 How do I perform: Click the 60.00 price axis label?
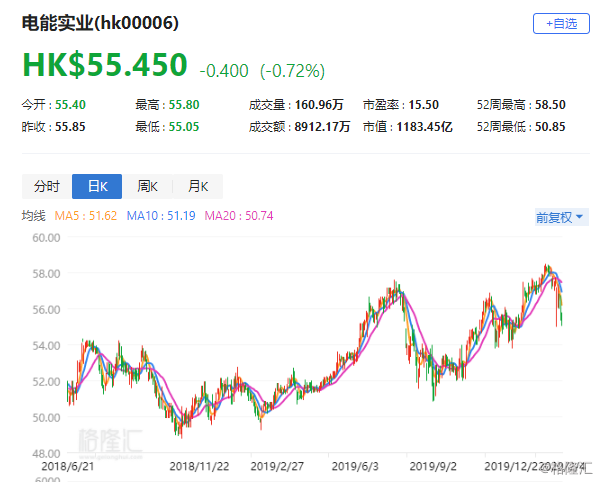pos(46,238)
